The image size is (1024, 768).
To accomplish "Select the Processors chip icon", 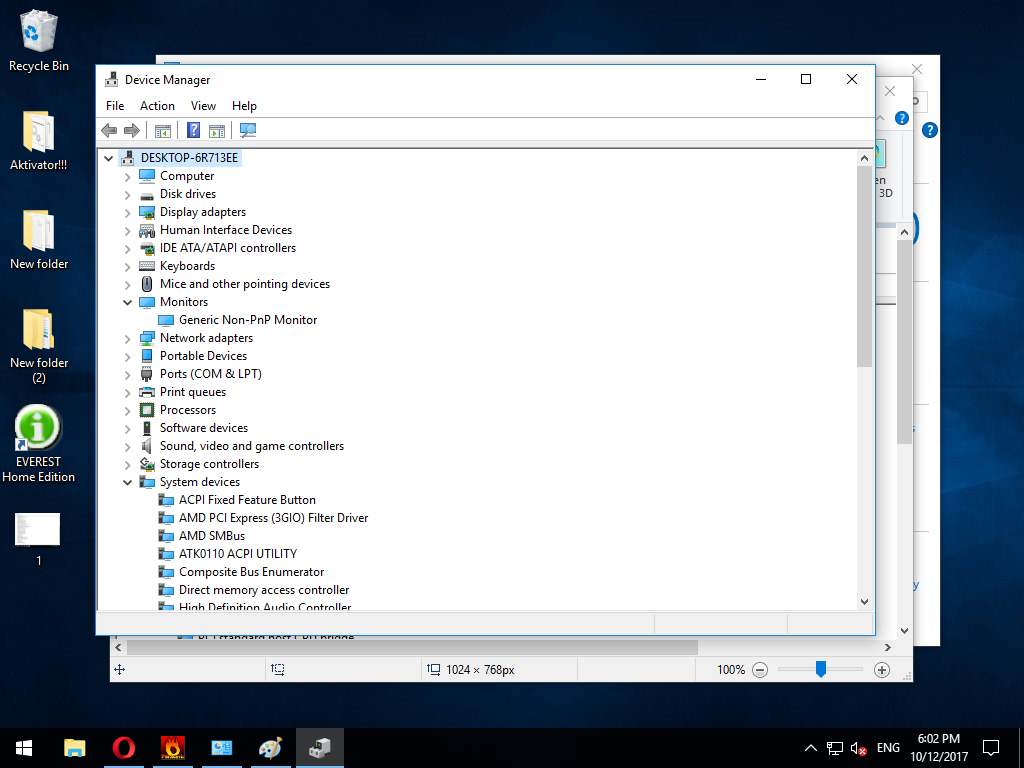I will click(147, 410).
